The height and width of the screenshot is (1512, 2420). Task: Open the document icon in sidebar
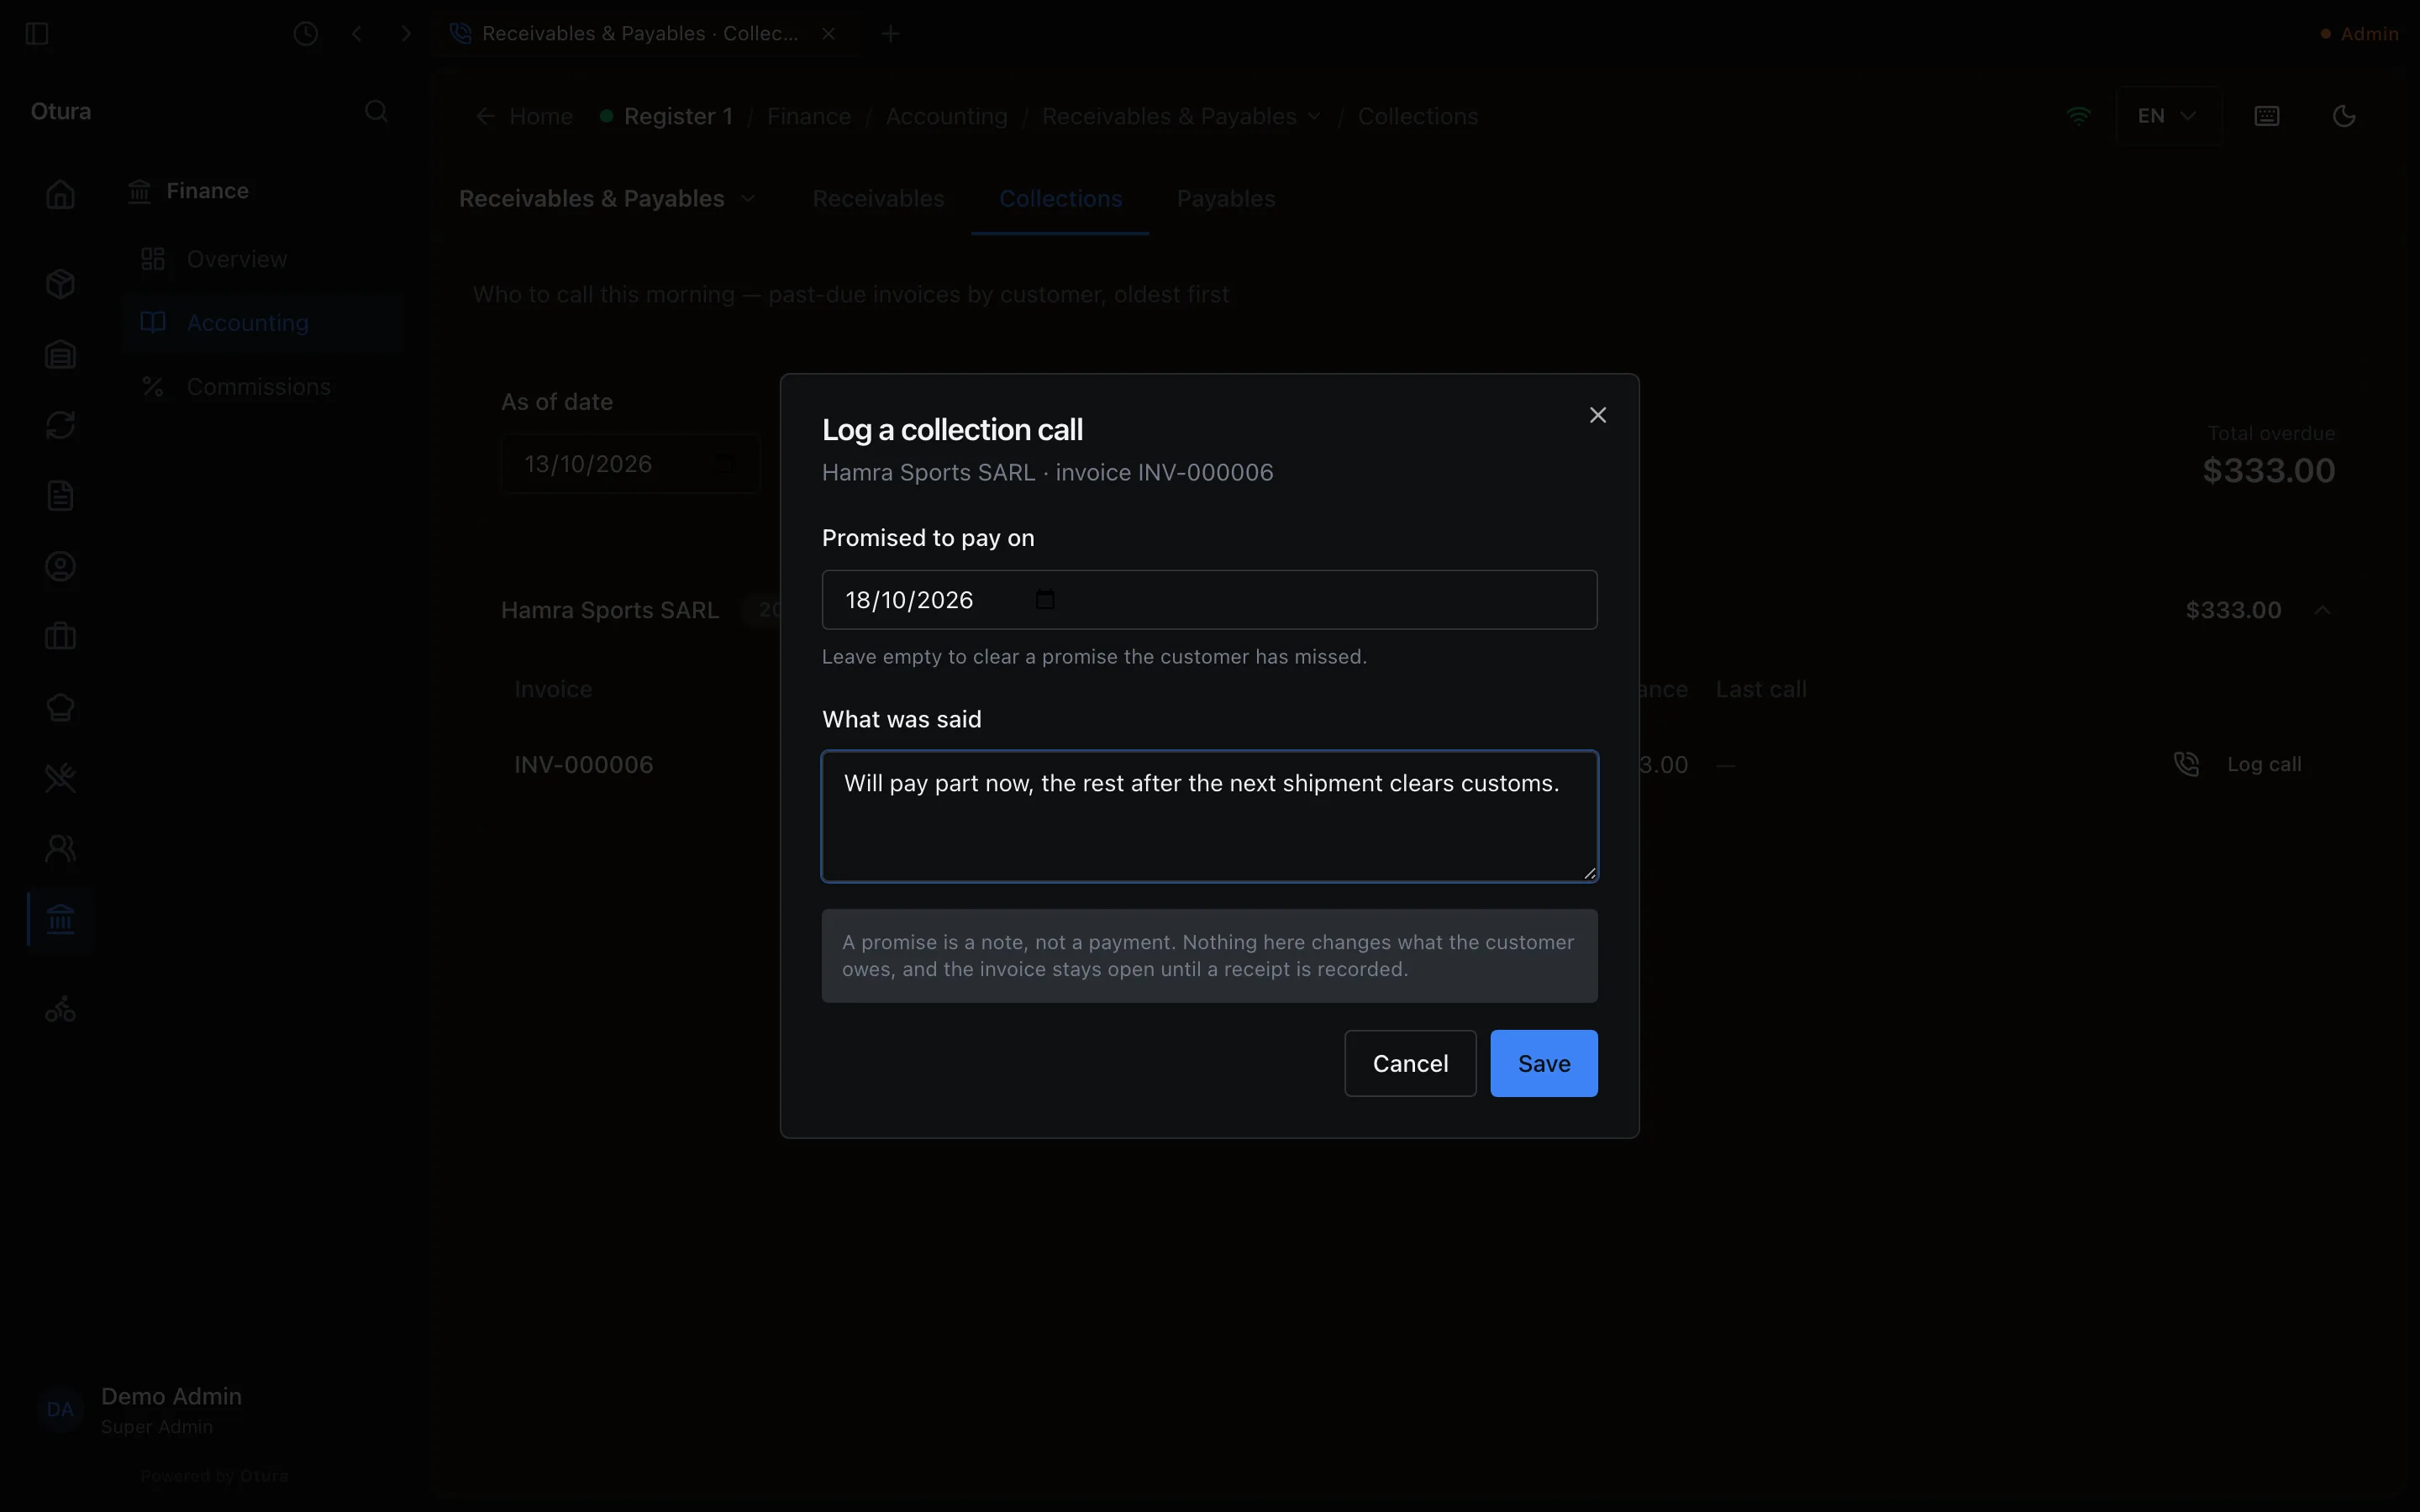tap(60, 496)
